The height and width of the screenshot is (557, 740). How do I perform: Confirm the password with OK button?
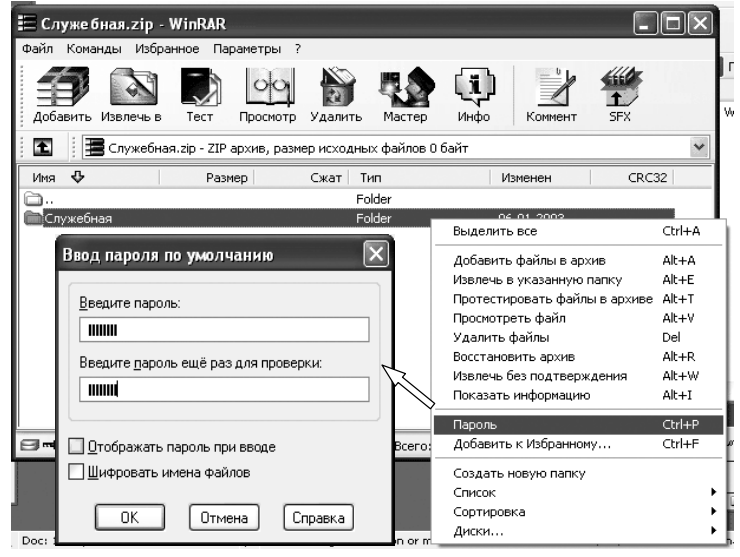tap(130, 517)
